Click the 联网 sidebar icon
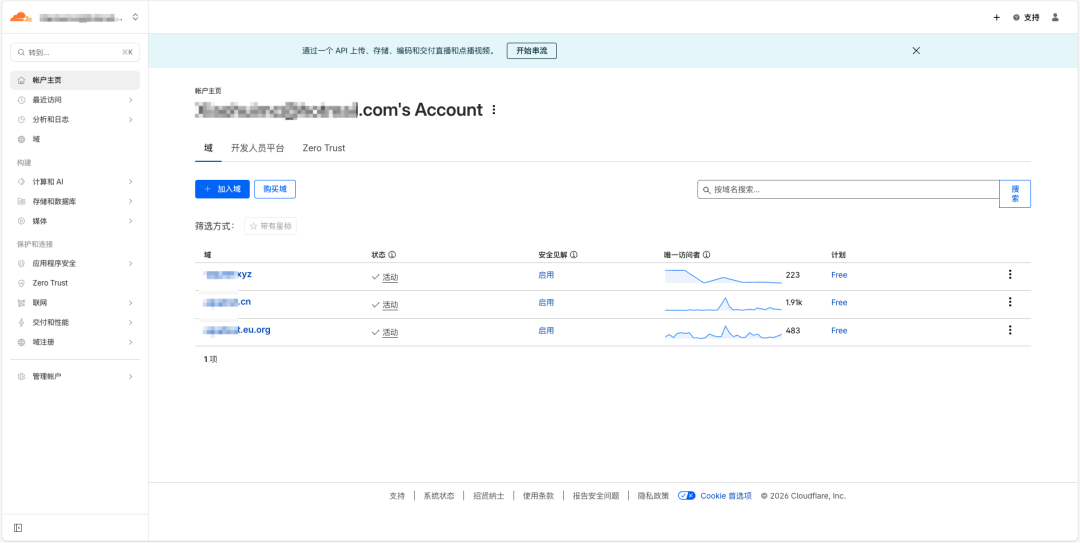This screenshot has width=1080, height=543. [x=21, y=303]
